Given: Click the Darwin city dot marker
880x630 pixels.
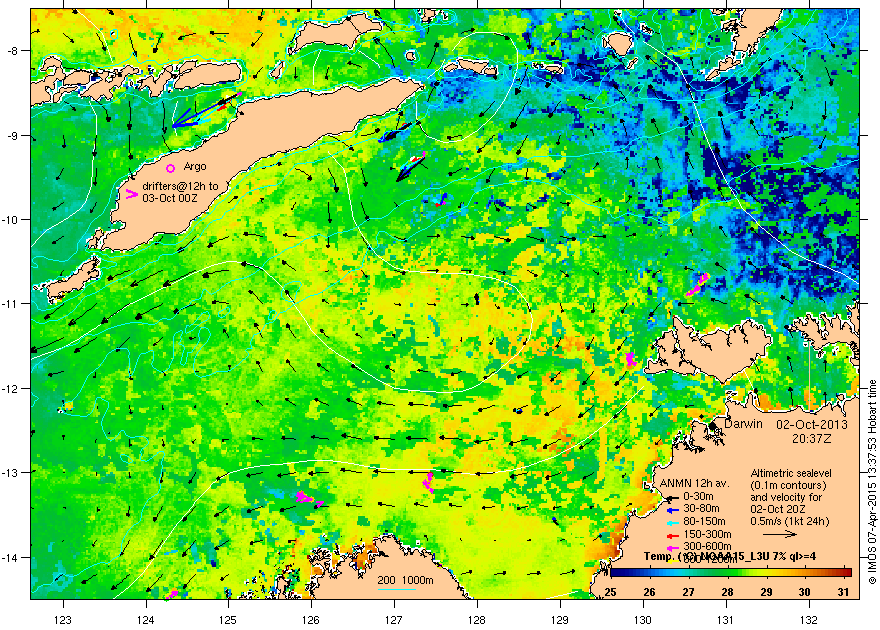Looking at the screenshot, I should [x=712, y=426].
